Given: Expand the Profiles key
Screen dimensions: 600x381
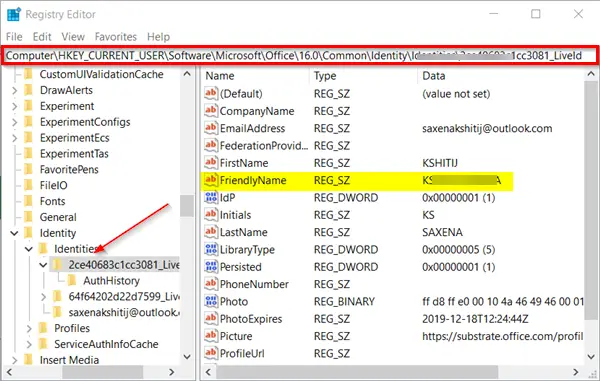Looking at the screenshot, I should pos(29,329).
